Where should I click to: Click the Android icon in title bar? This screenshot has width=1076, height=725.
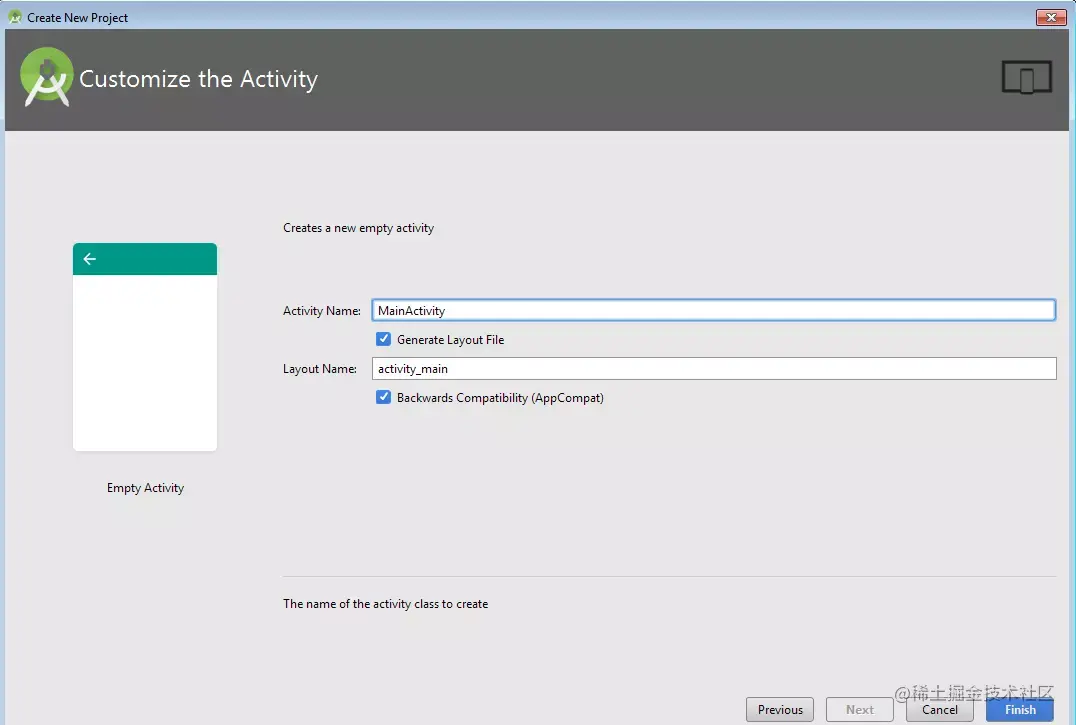(x=14, y=17)
